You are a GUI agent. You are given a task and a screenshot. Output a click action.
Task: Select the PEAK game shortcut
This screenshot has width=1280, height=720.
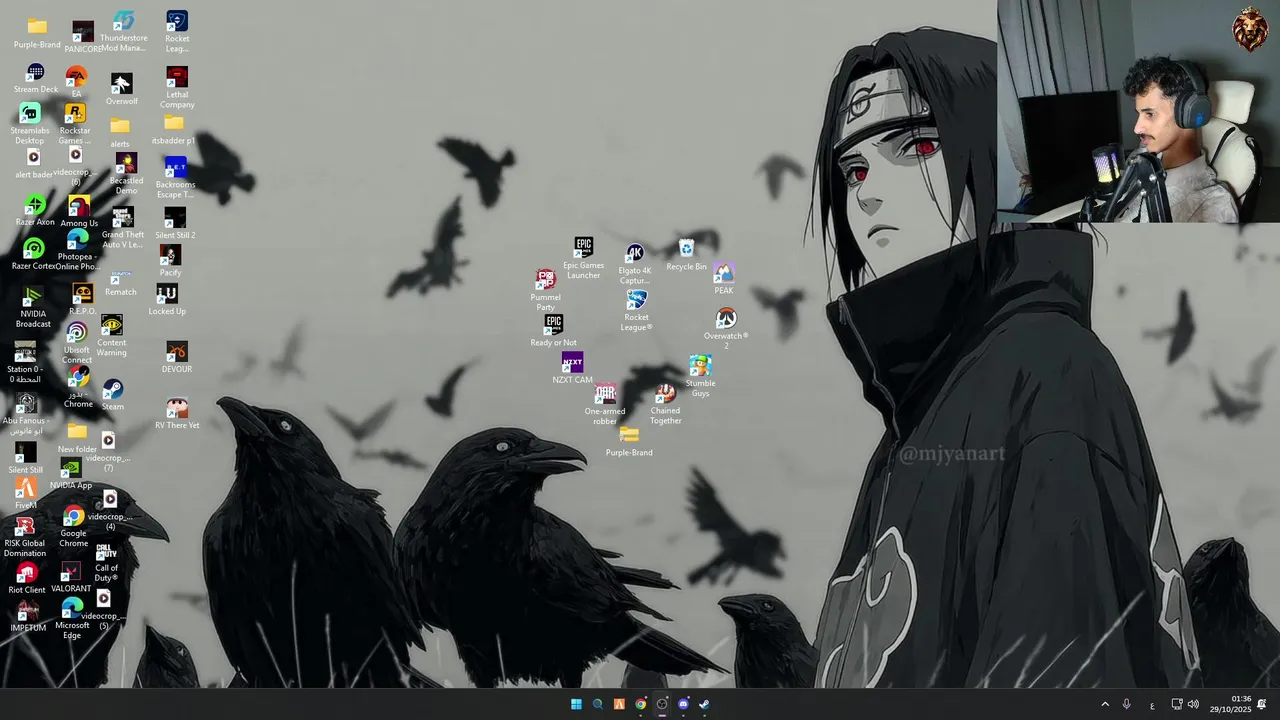click(724, 279)
